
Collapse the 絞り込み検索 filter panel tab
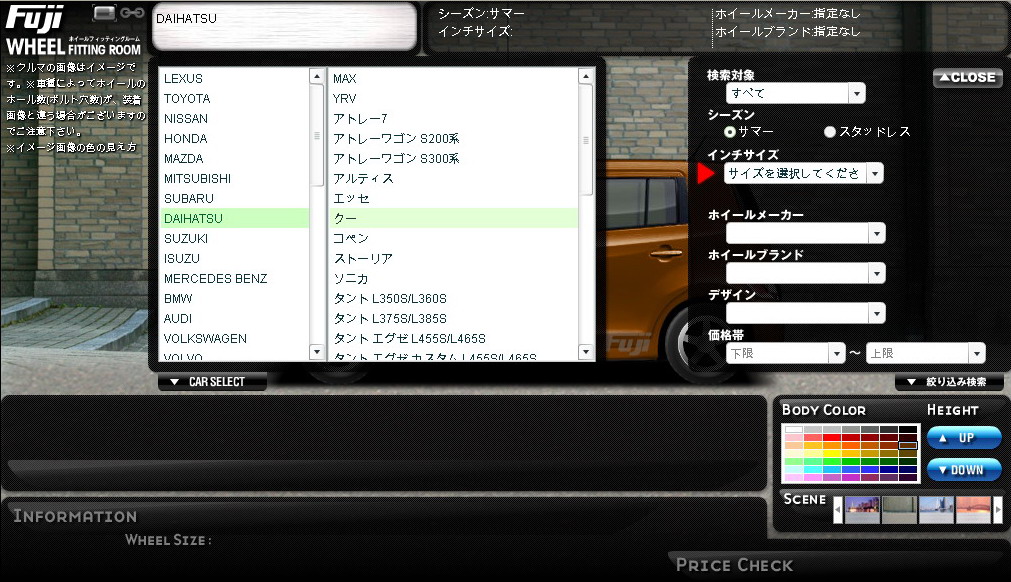[949, 382]
